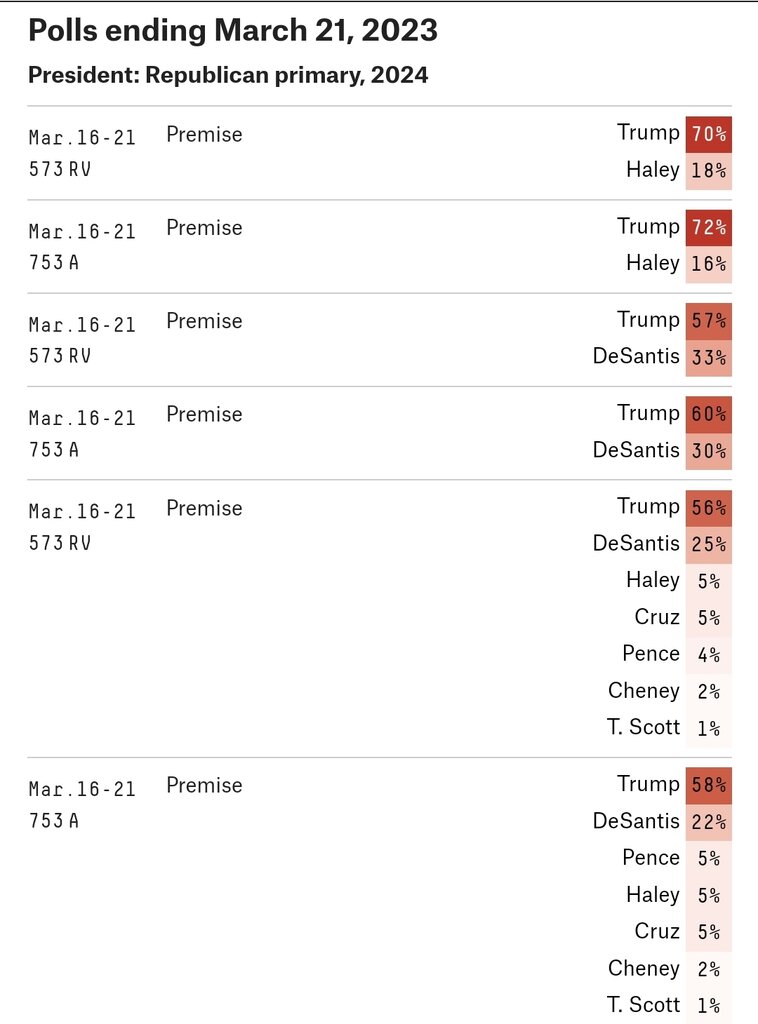Click the Trump 72% result cell
This screenshot has width=758, height=1024.
(x=708, y=228)
